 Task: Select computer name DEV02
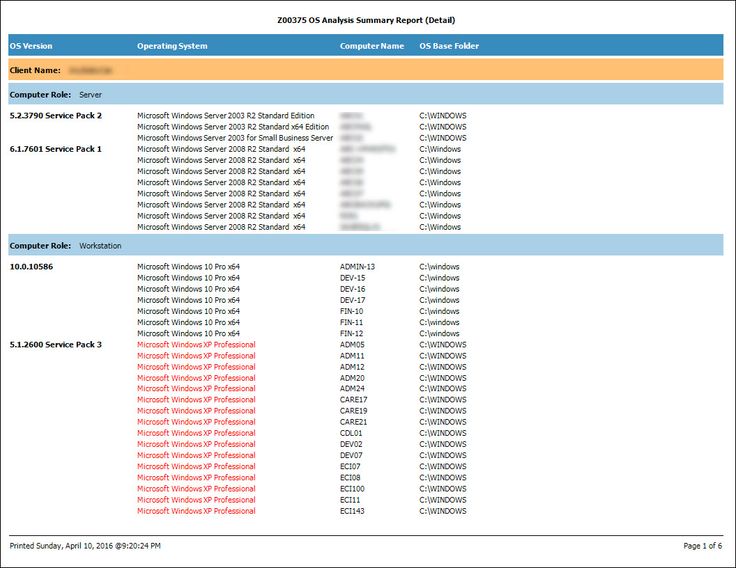pyautogui.click(x=351, y=444)
